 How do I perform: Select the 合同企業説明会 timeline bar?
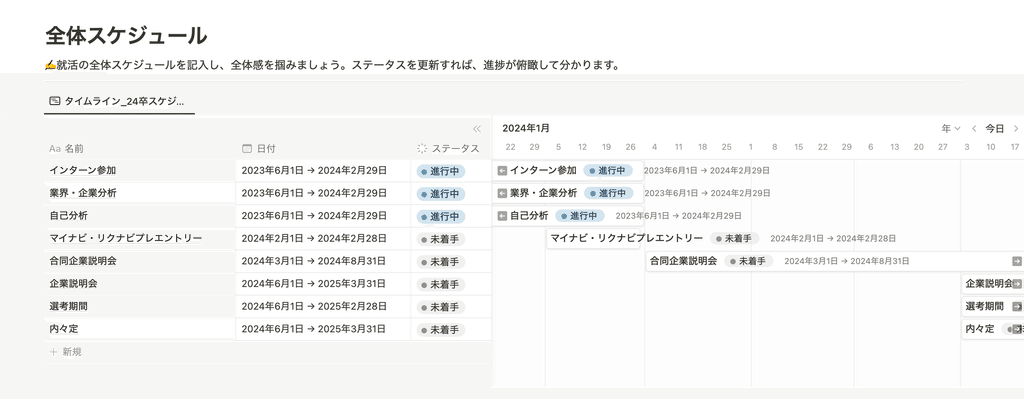tap(835, 261)
